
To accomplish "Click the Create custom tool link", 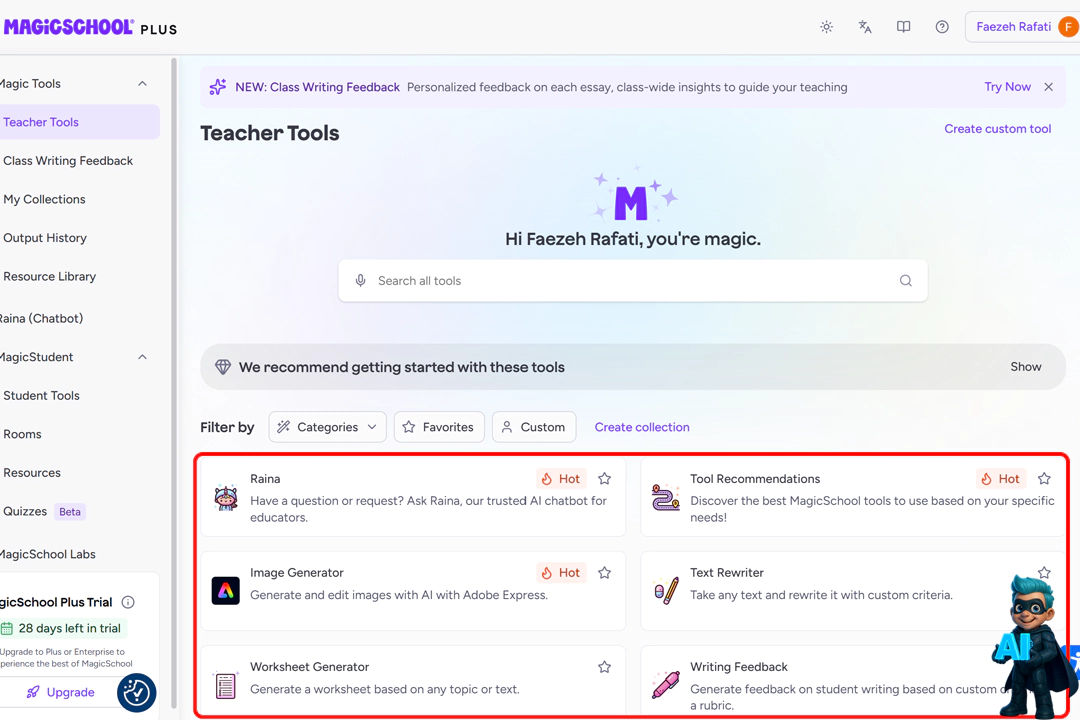I will pyautogui.click(x=997, y=129).
